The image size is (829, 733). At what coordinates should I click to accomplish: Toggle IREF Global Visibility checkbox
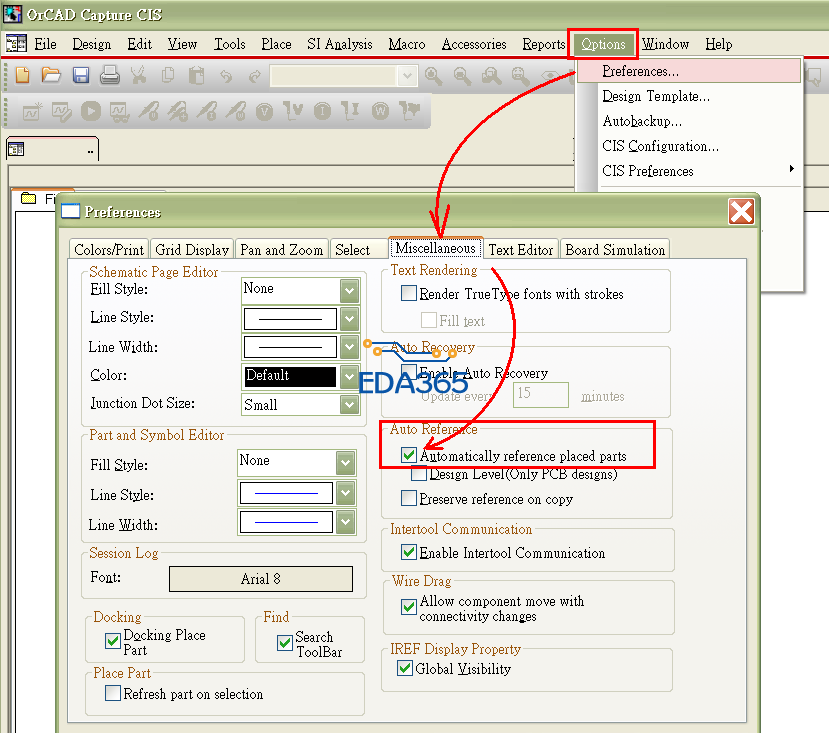(x=404, y=668)
